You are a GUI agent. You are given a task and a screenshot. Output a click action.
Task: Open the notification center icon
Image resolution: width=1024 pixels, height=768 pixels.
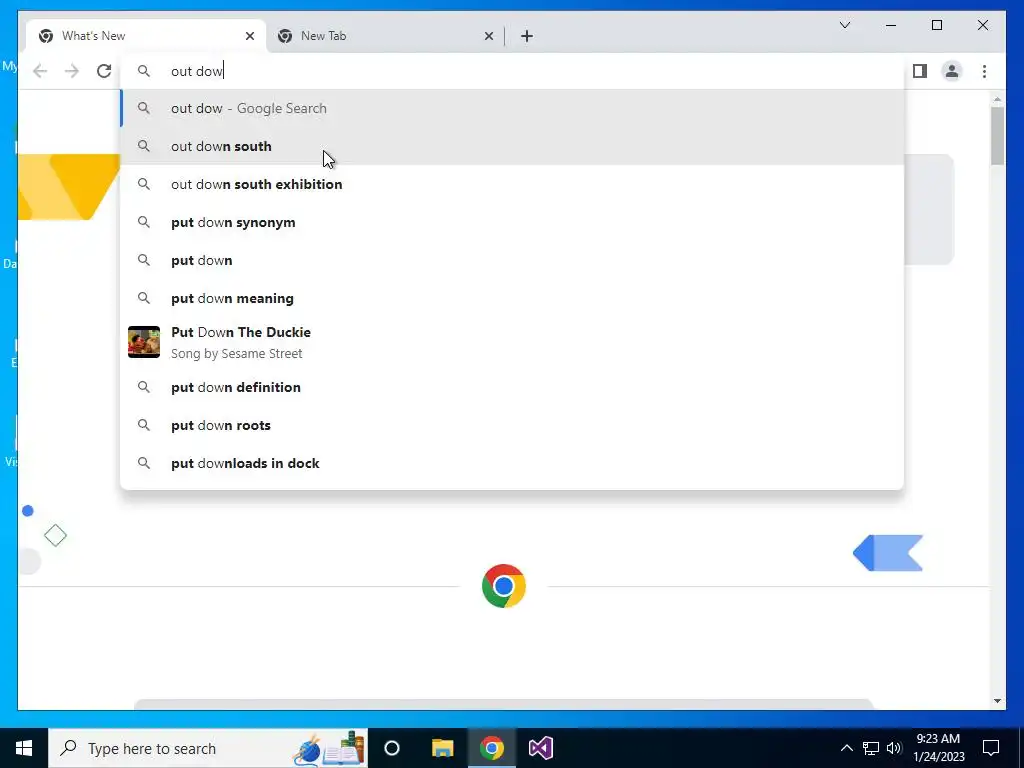click(991, 748)
